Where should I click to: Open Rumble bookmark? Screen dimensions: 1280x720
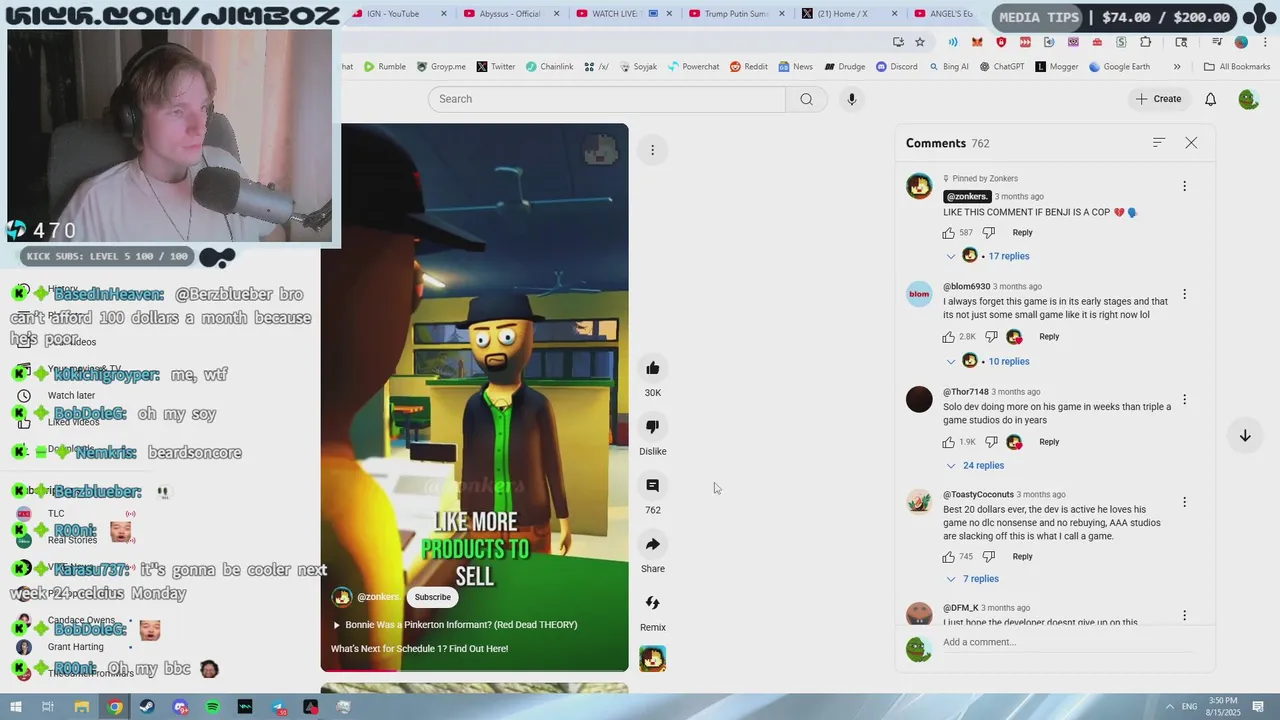coord(385,67)
